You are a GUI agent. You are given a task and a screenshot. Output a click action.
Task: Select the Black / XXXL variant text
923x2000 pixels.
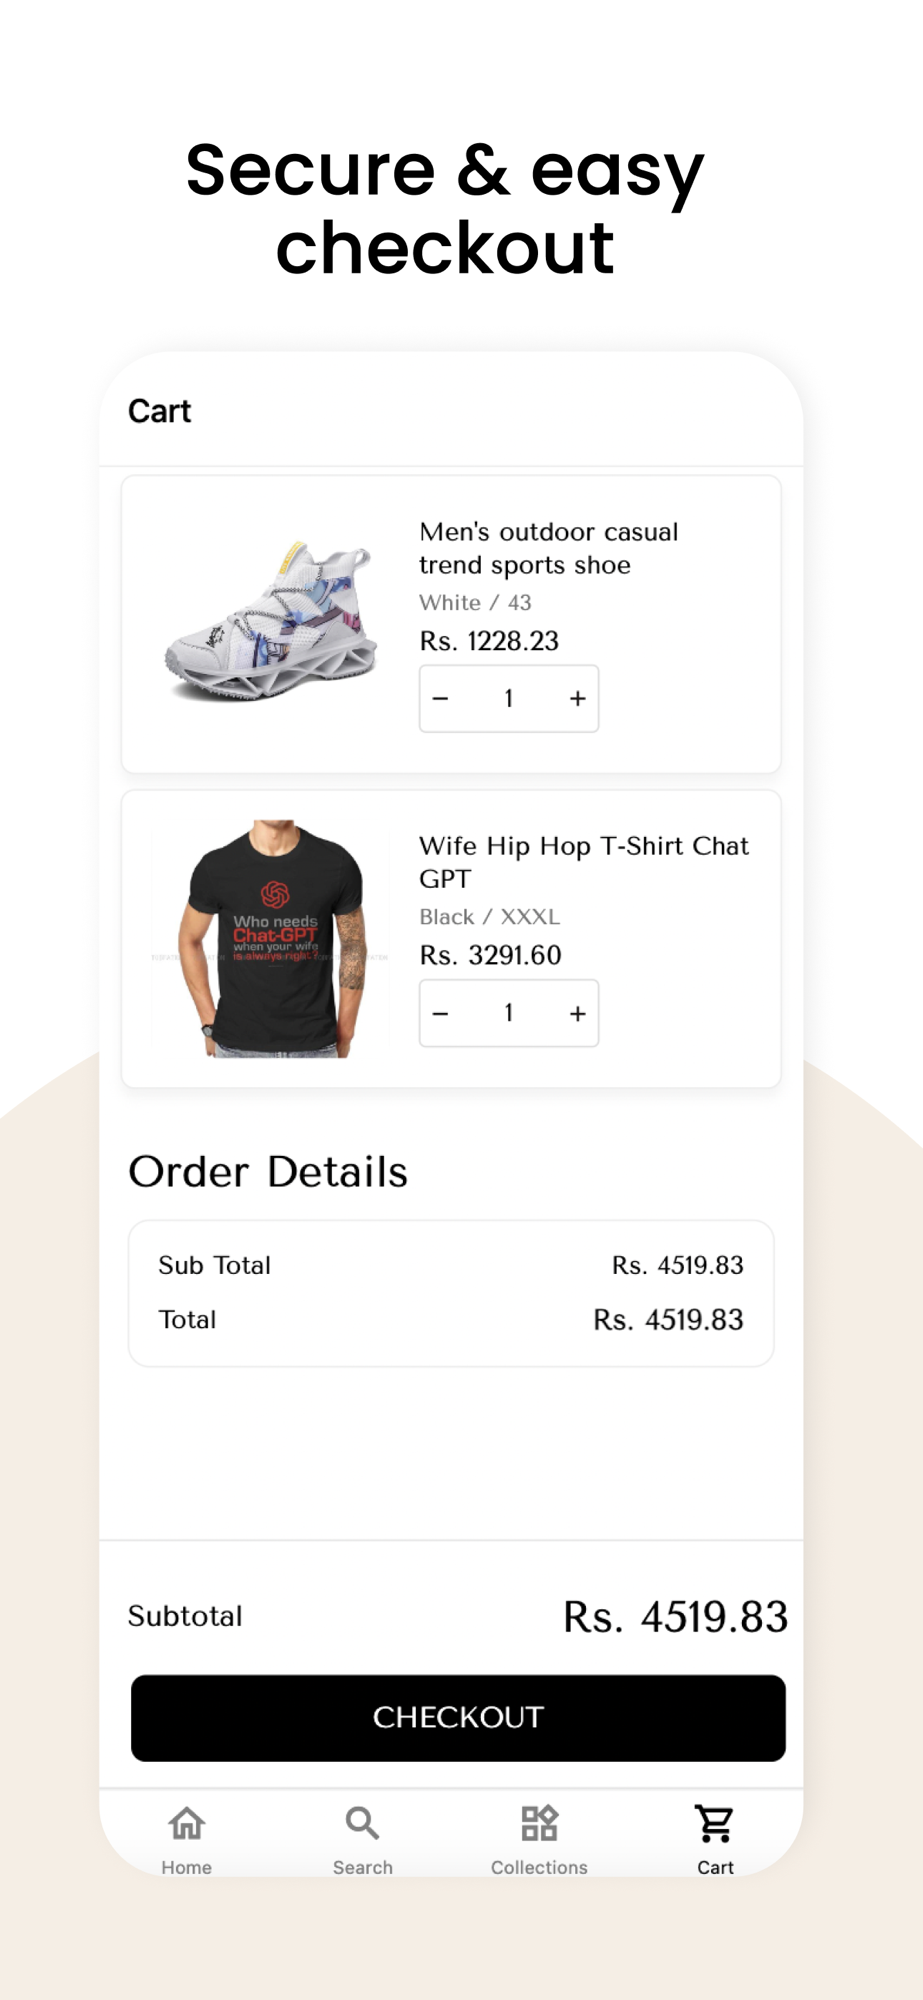(489, 917)
